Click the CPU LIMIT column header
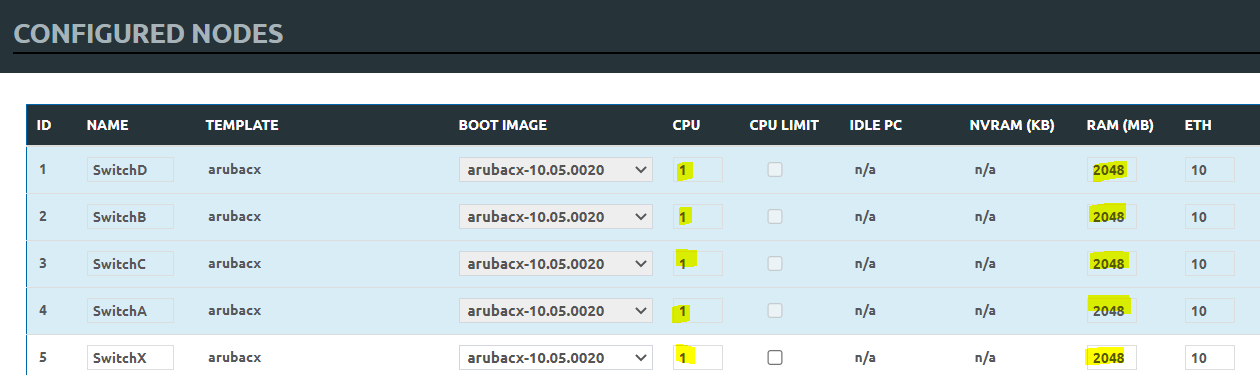1260x375 pixels. 784,126
